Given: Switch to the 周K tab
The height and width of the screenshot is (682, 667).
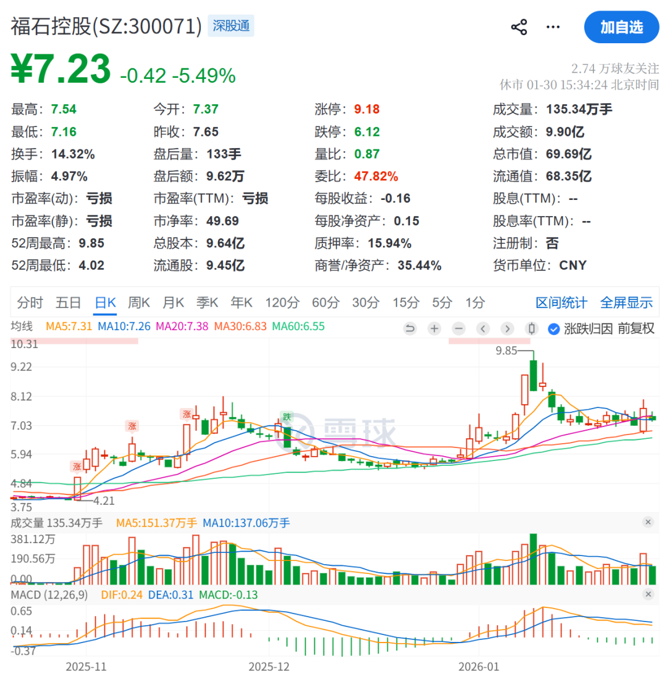Looking at the screenshot, I should pos(137,302).
